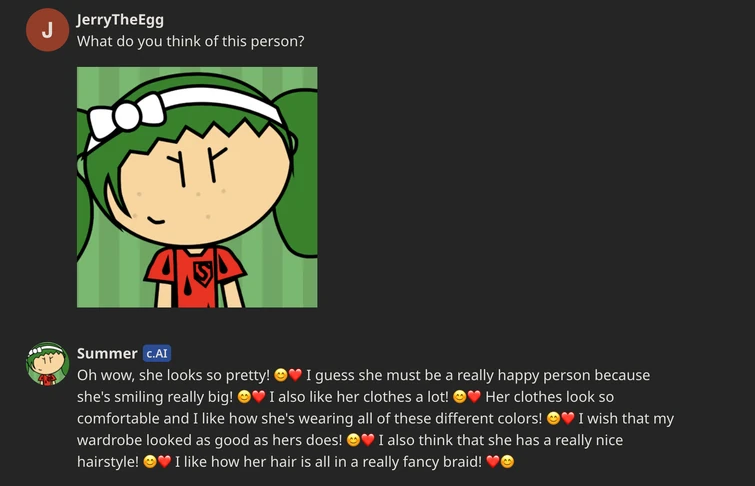Click the final smiling emoji of Summer's reply
Viewport: 755px width, 486px height.
point(507,461)
